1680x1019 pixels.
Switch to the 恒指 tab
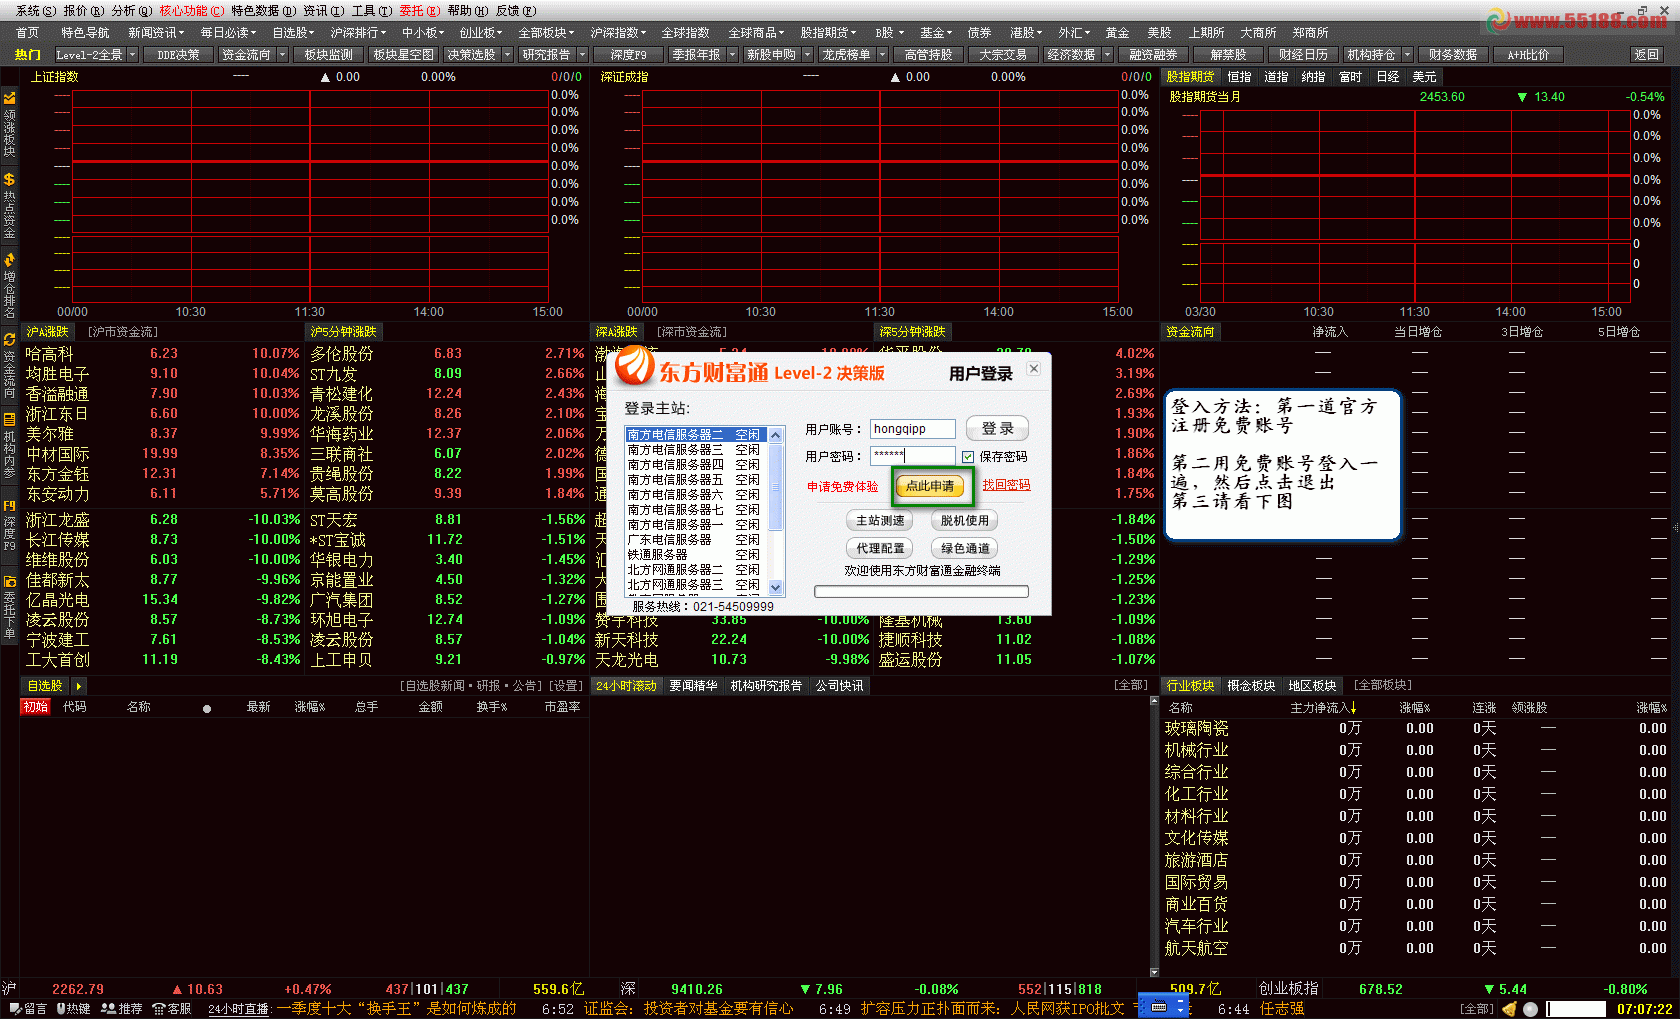[1239, 77]
